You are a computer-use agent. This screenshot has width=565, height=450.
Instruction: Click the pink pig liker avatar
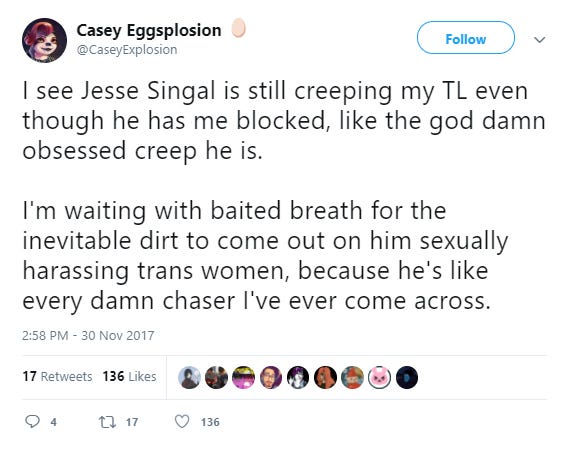(379, 378)
